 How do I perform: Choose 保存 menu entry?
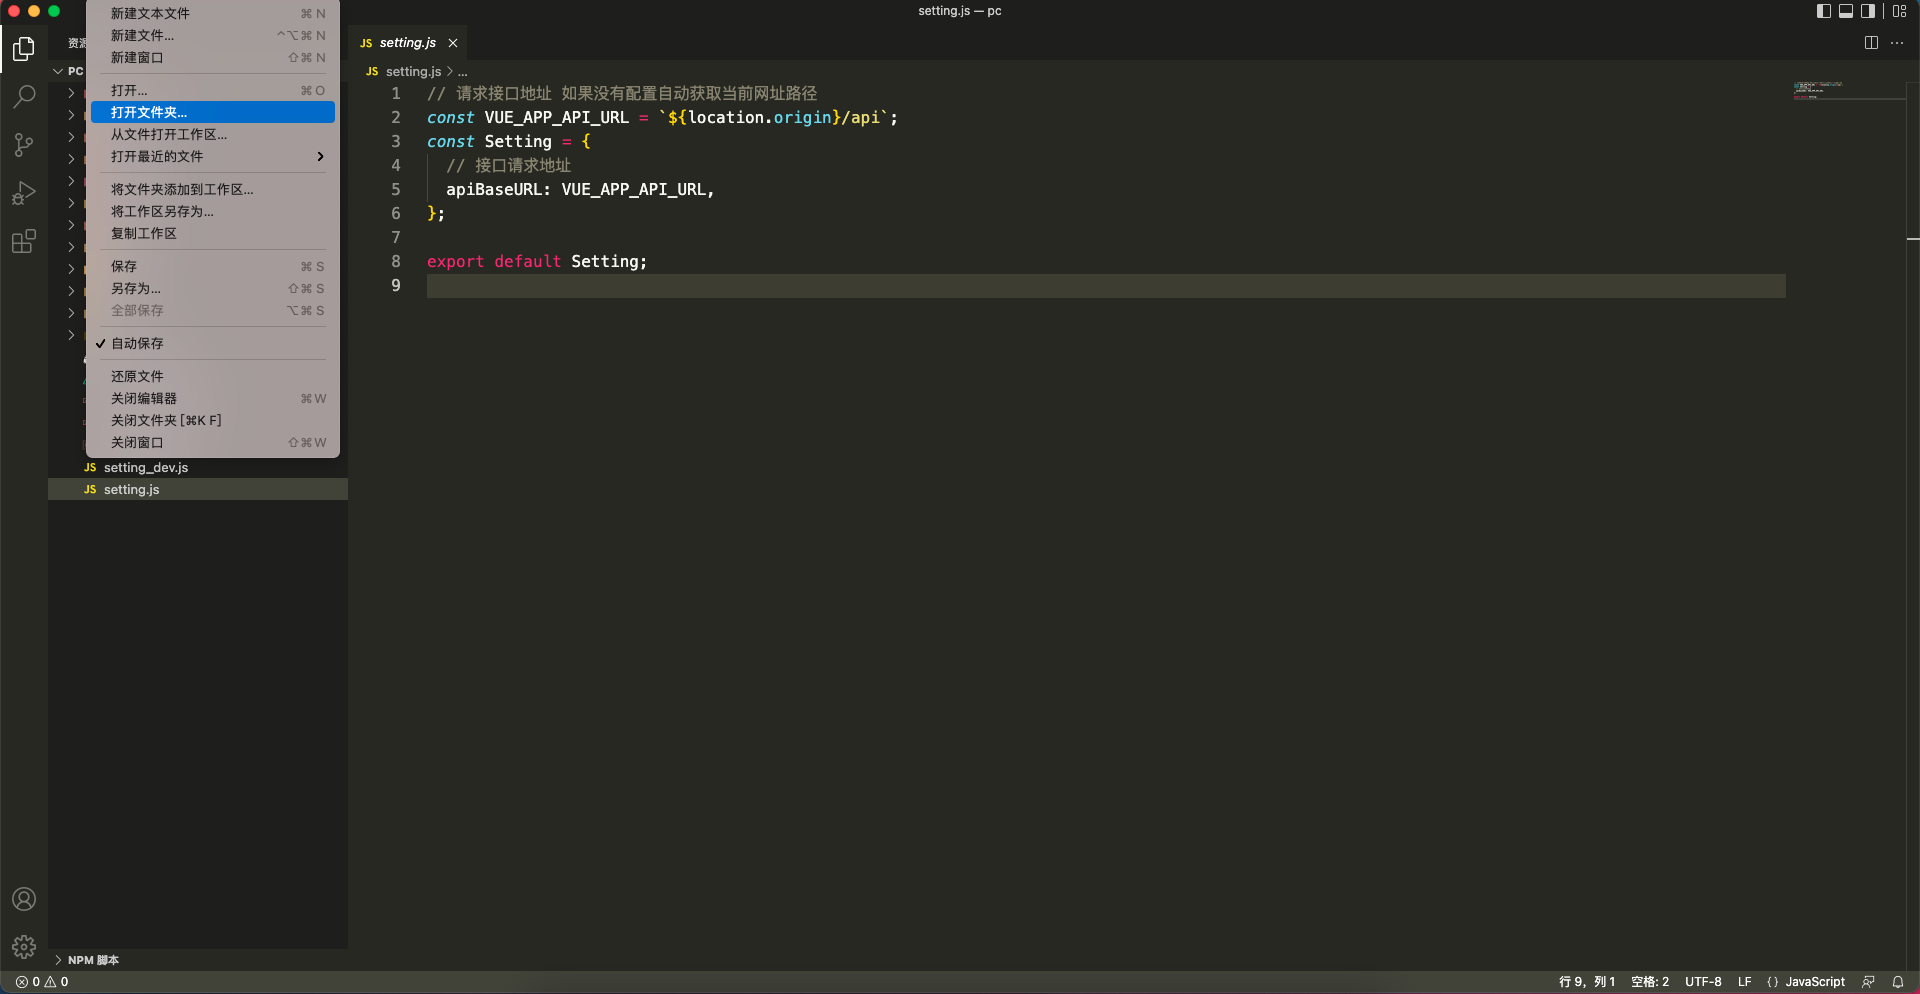pyautogui.click(x=211, y=267)
